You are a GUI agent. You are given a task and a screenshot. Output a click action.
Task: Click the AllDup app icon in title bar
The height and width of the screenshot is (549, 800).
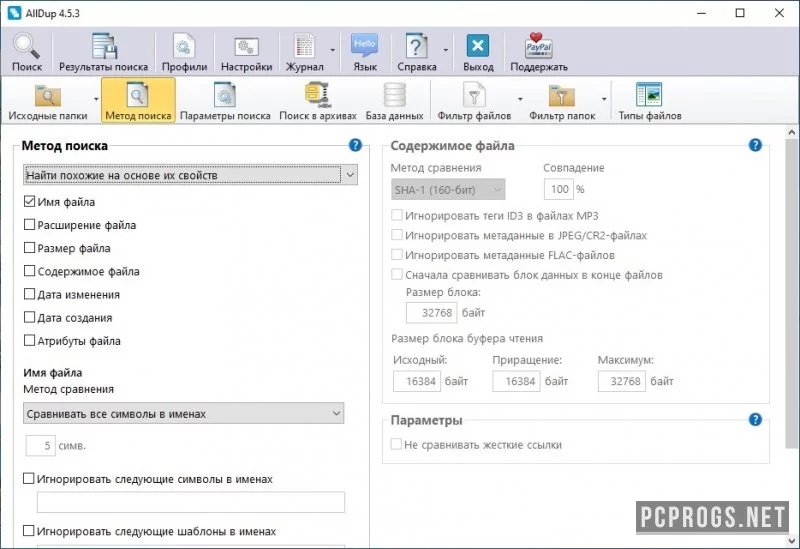(x=14, y=13)
